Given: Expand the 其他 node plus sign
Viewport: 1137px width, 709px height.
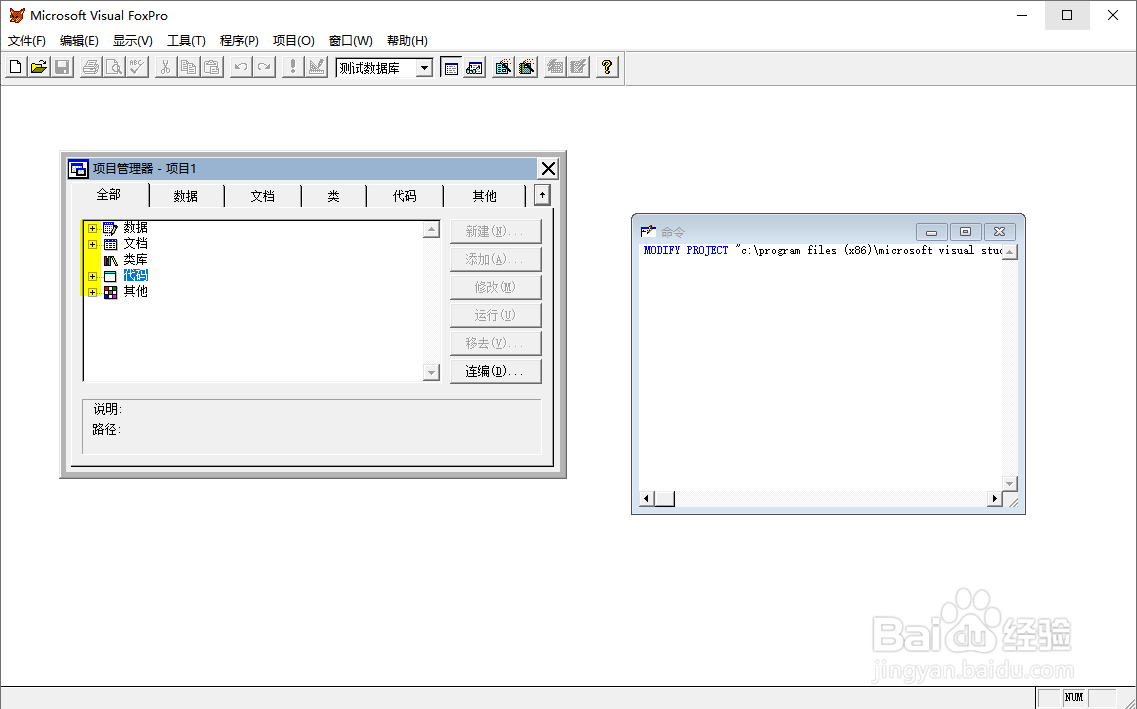Looking at the screenshot, I should 93,292.
